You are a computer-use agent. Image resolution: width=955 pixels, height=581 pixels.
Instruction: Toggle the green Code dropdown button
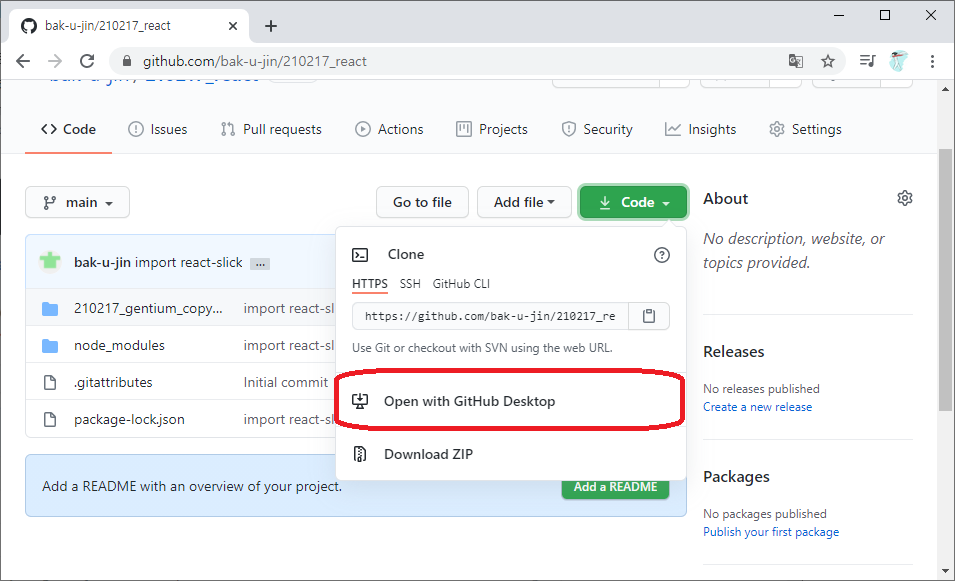(633, 202)
